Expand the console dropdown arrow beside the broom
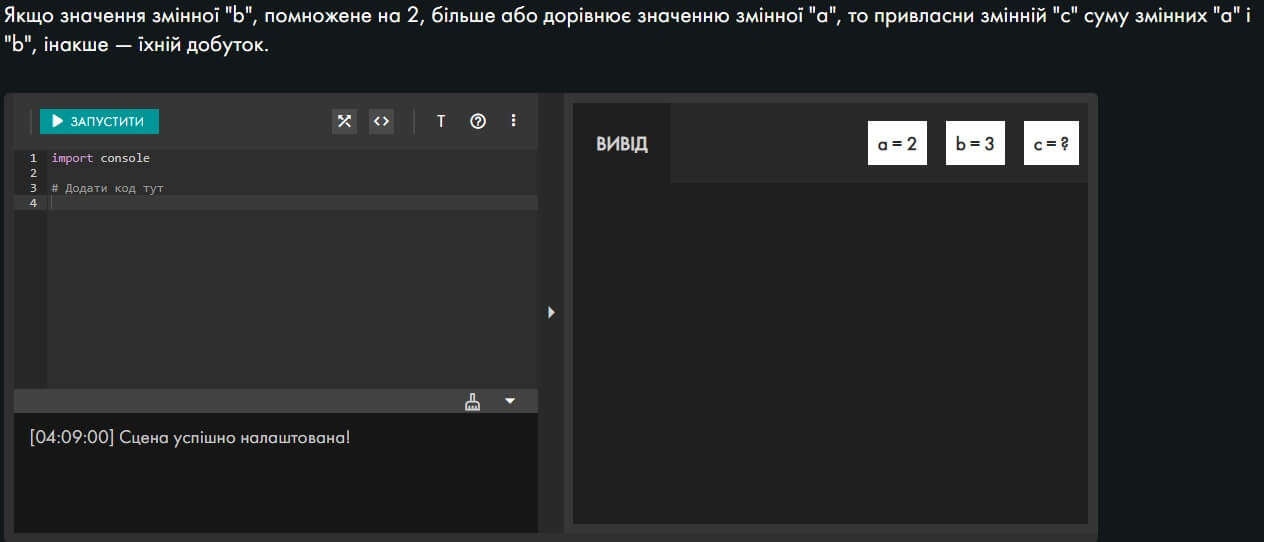 510,401
